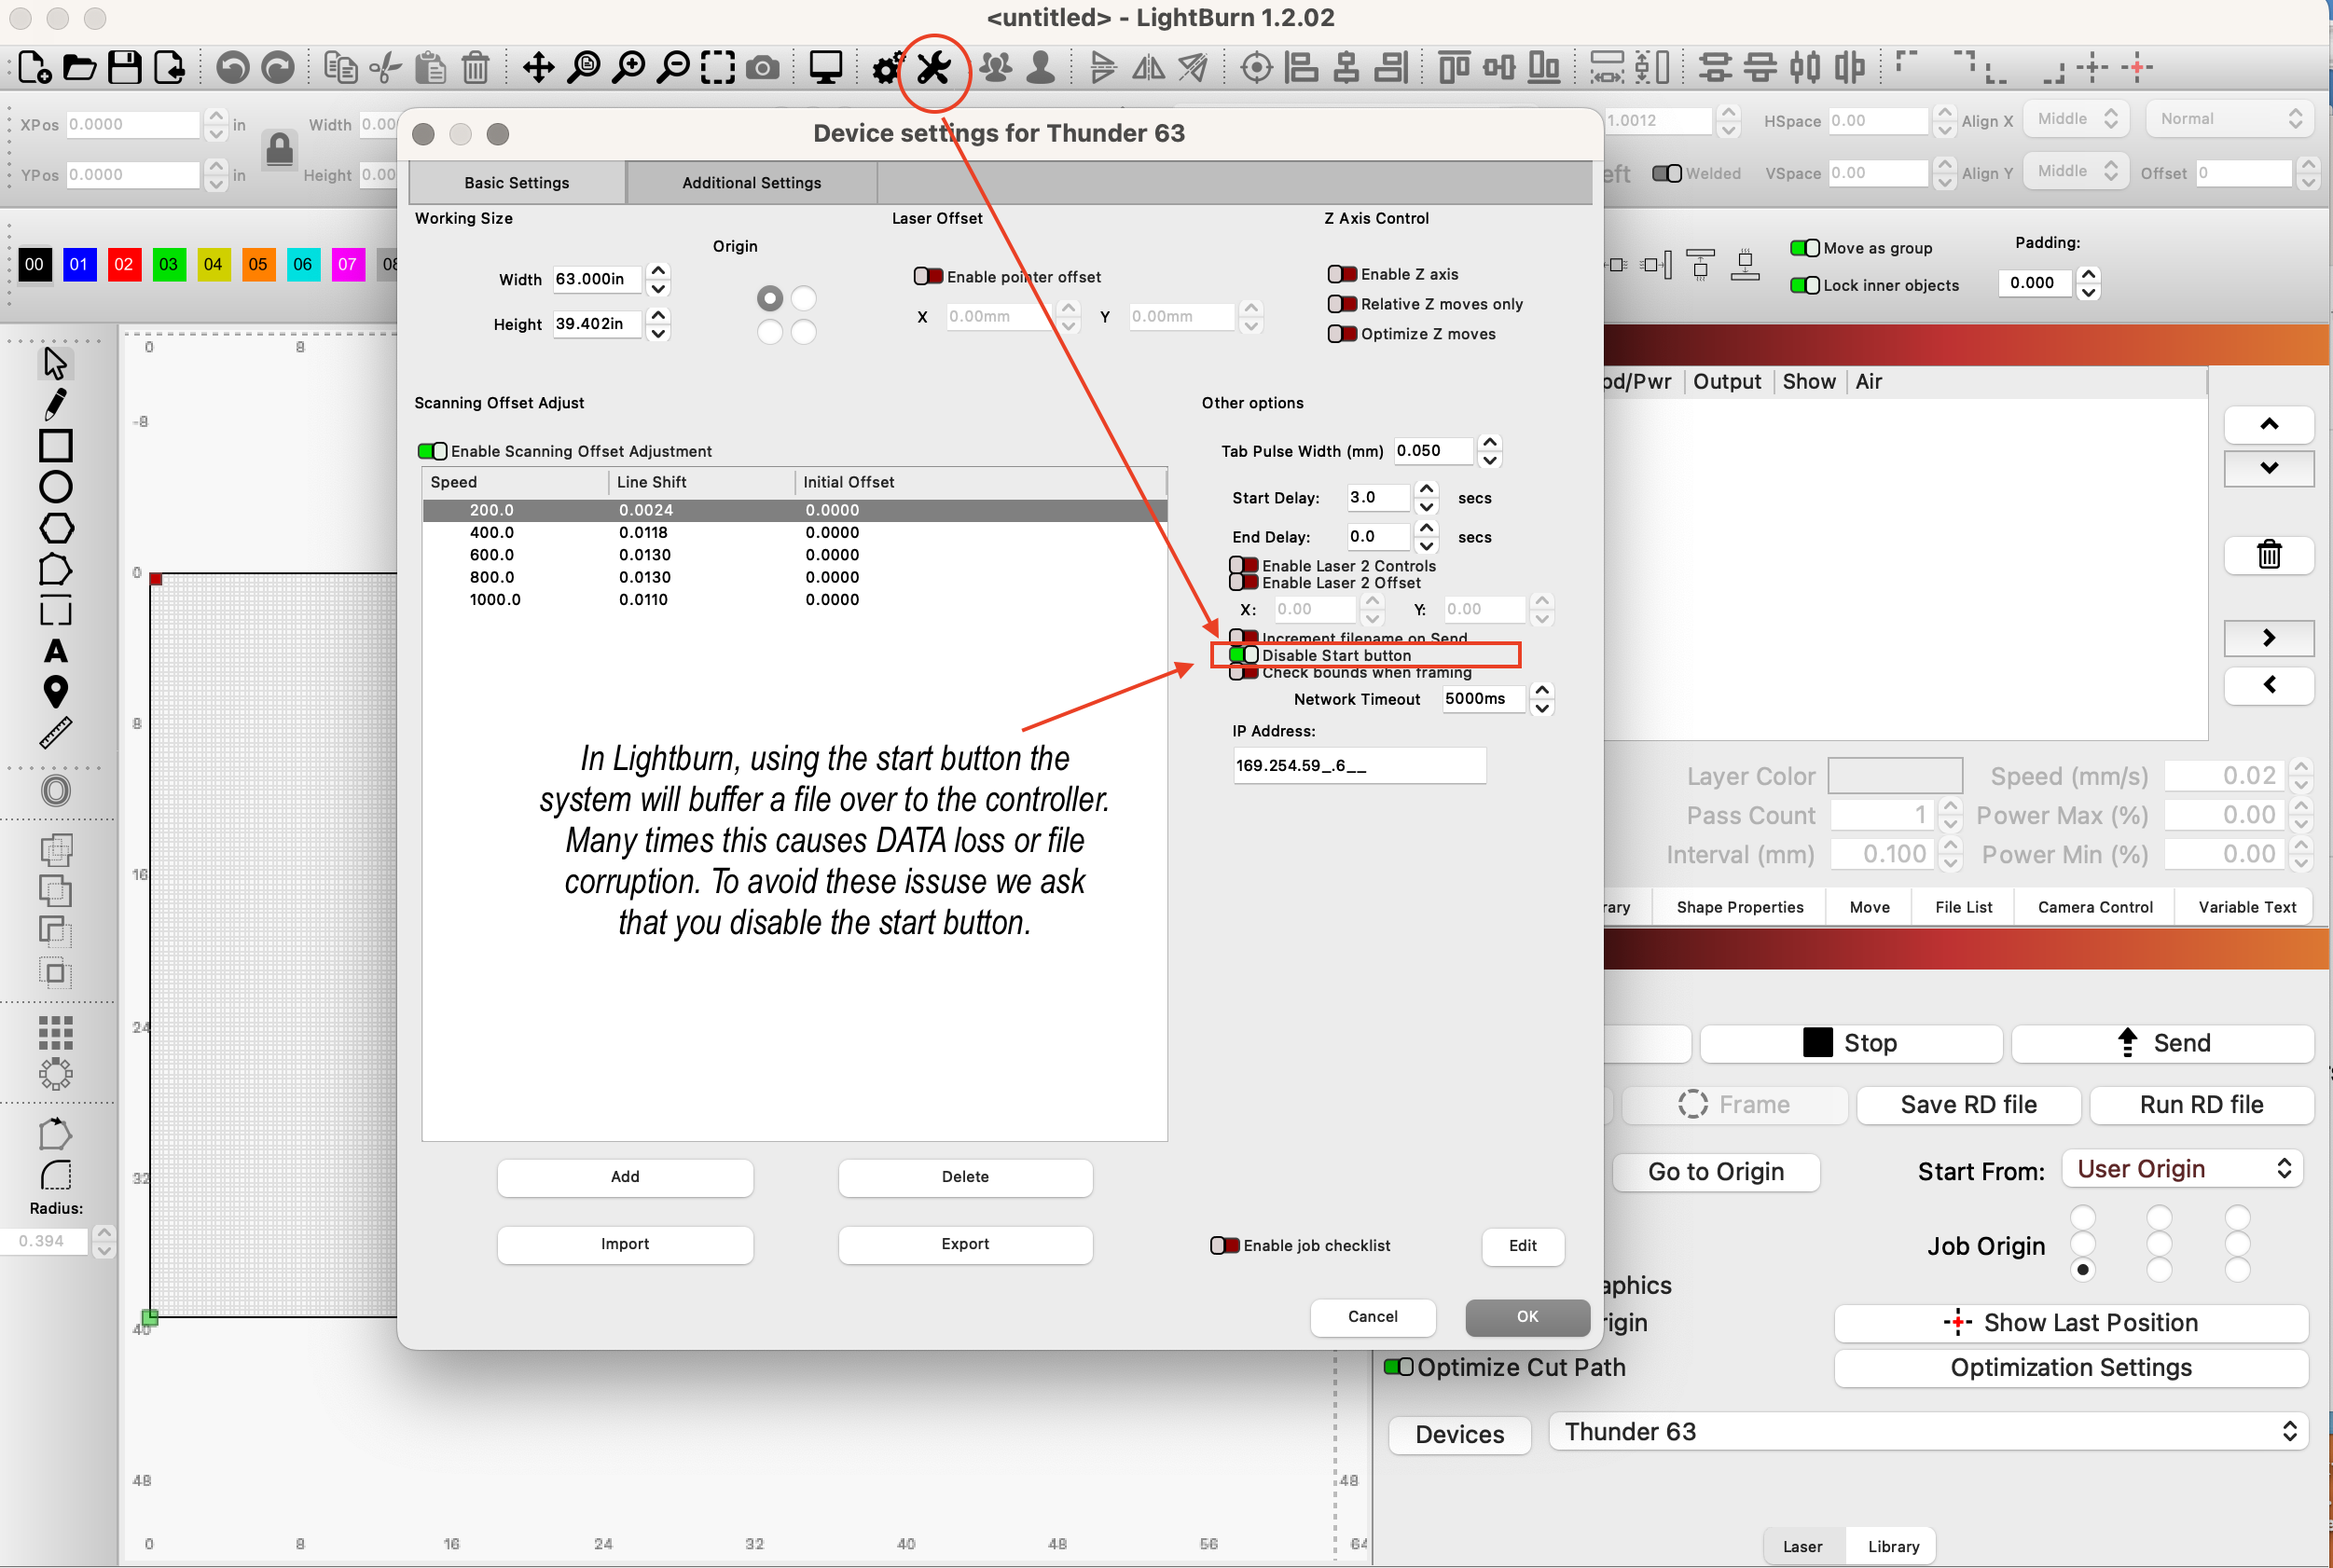Switch to the Library tab
This screenshot has height=1568, width=2333.
[x=1893, y=1545]
